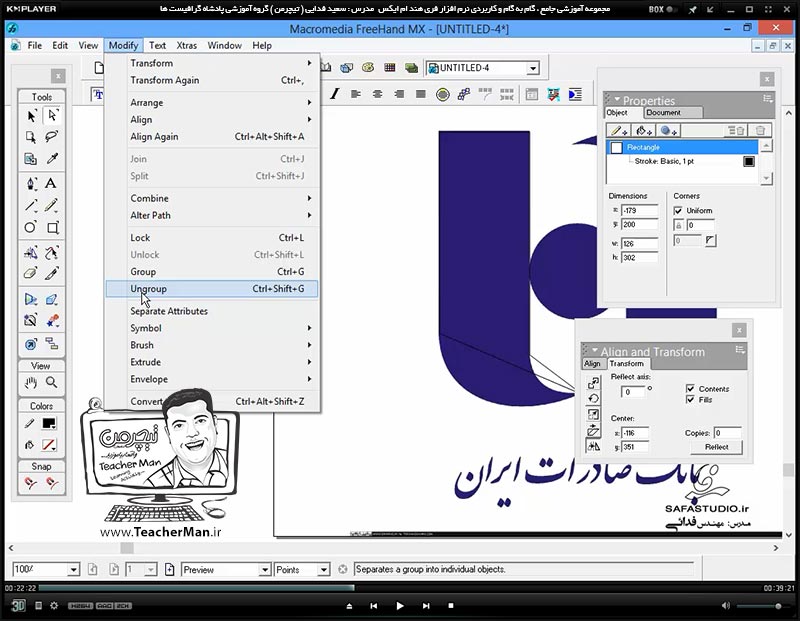Screen dimensions: 800x621
Task: Select the Subselect tool
Action: pos(52,116)
